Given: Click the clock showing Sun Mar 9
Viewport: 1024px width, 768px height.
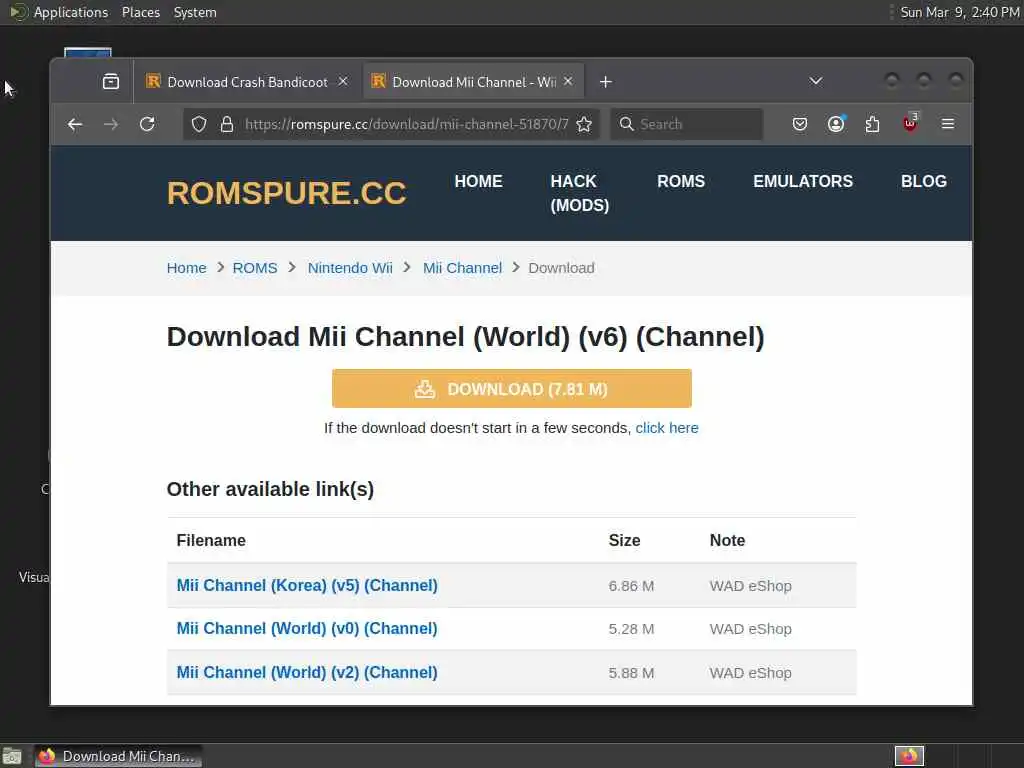Looking at the screenshot, I should point(959,12).
